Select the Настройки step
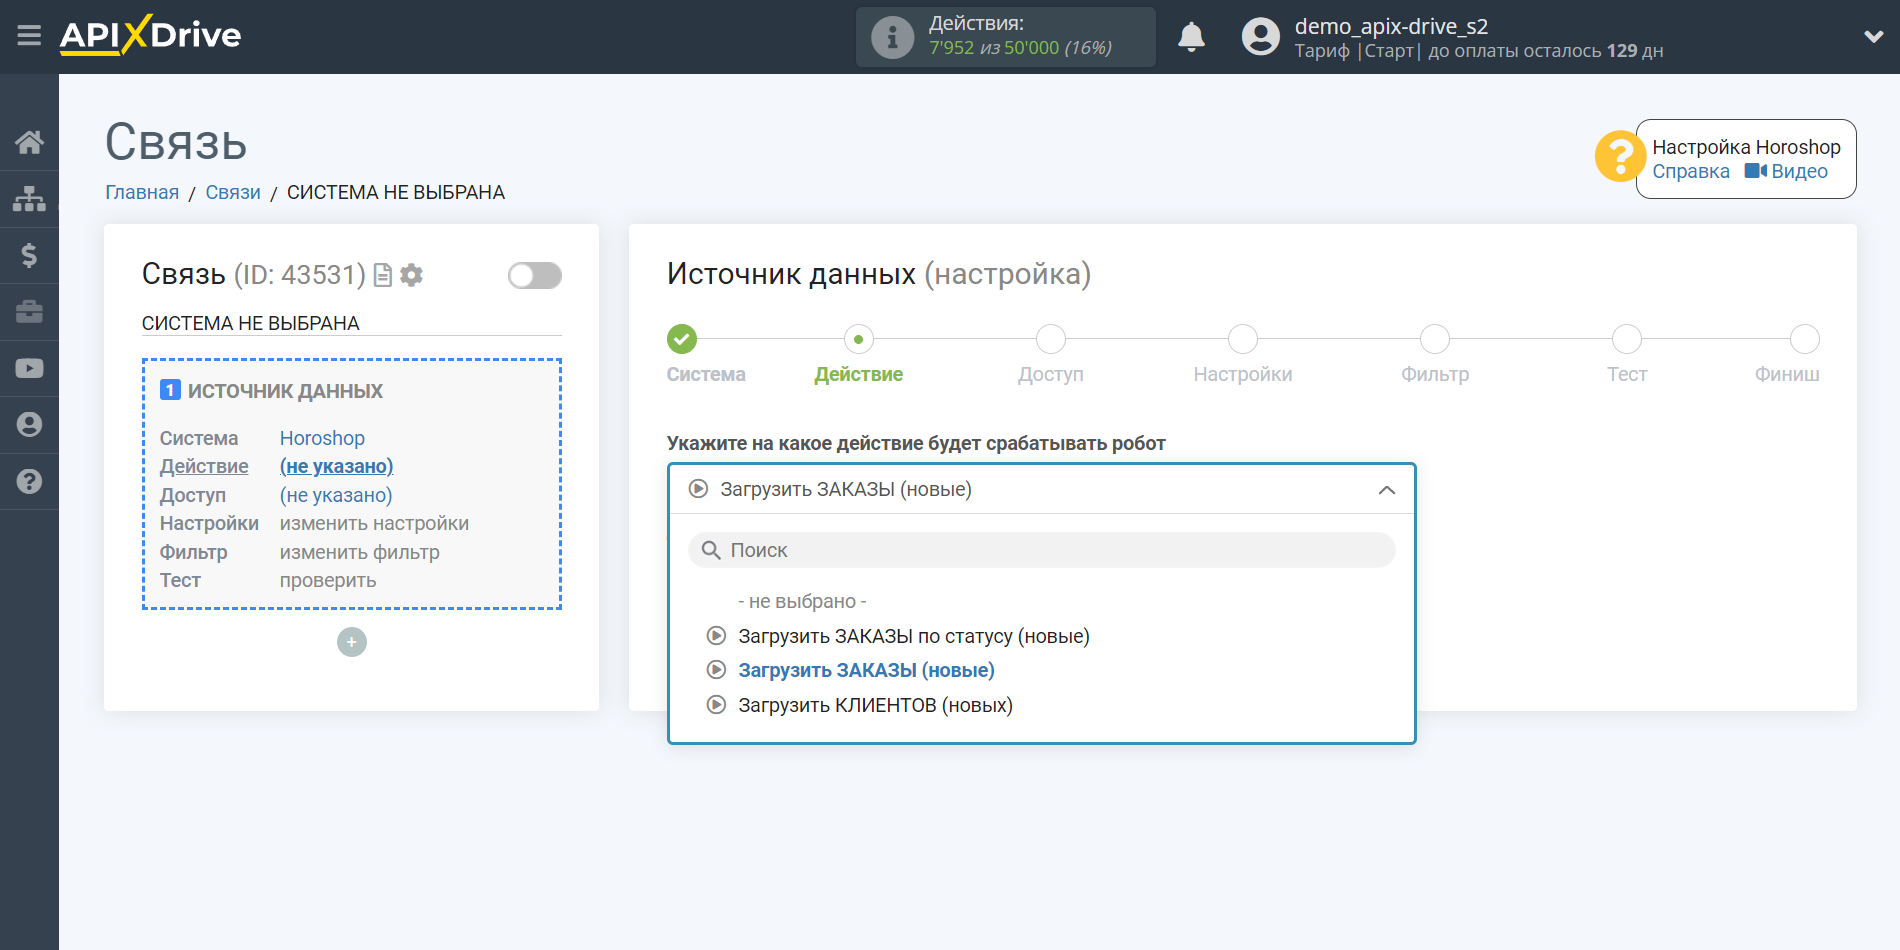Viewport: 1900px width, 950px height. coord(1242,339)
